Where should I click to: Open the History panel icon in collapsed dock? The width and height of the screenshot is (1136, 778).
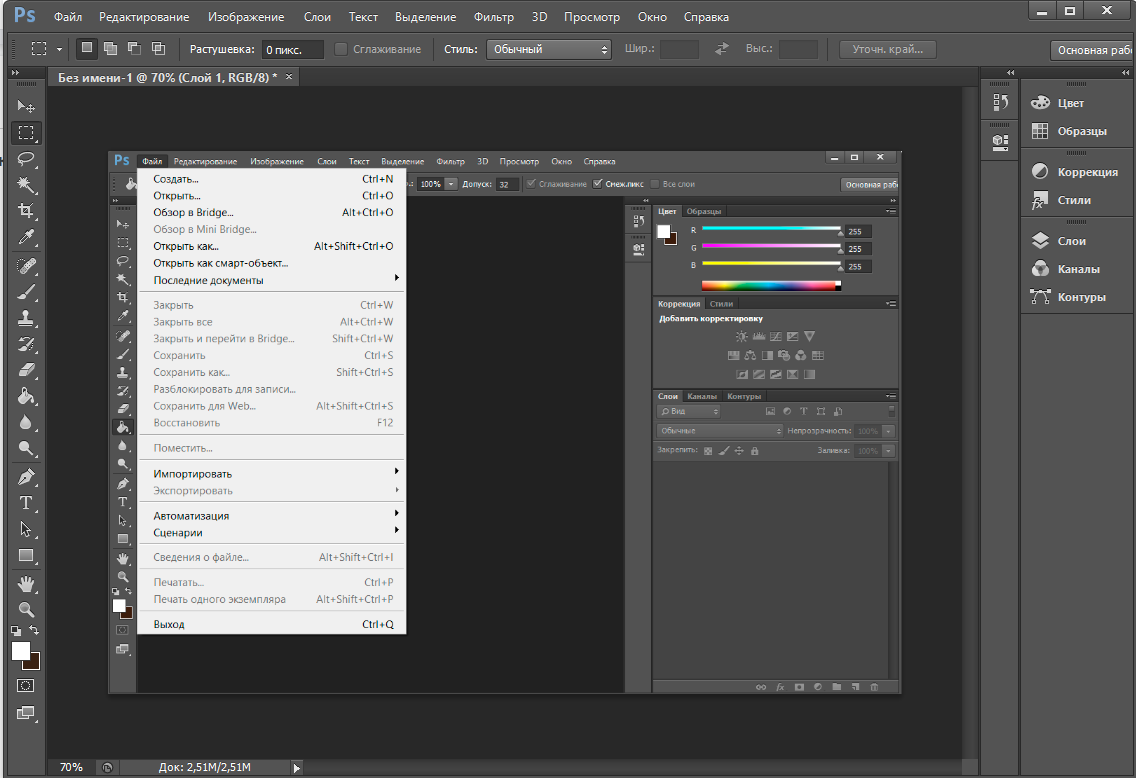pyautogui.click(x=1001, y=103)
